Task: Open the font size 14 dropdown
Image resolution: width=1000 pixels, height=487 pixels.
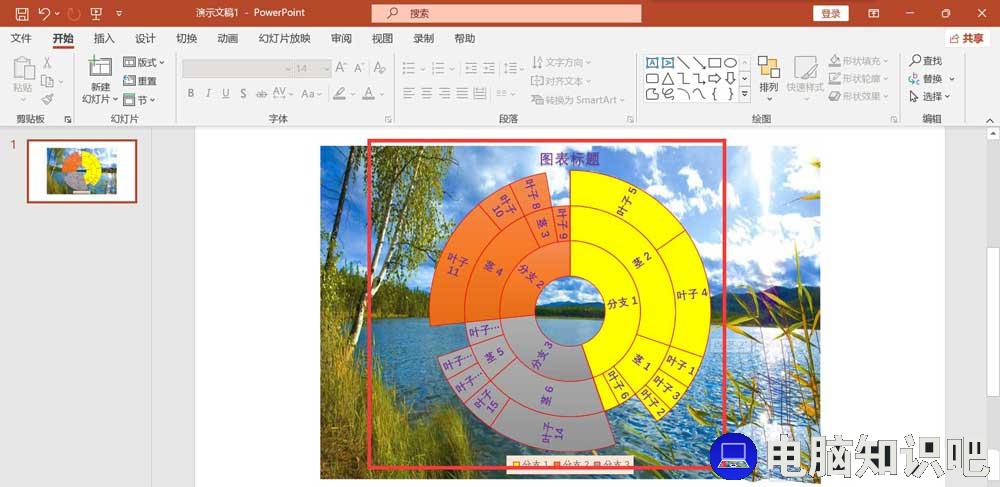Action: point(312,68)
